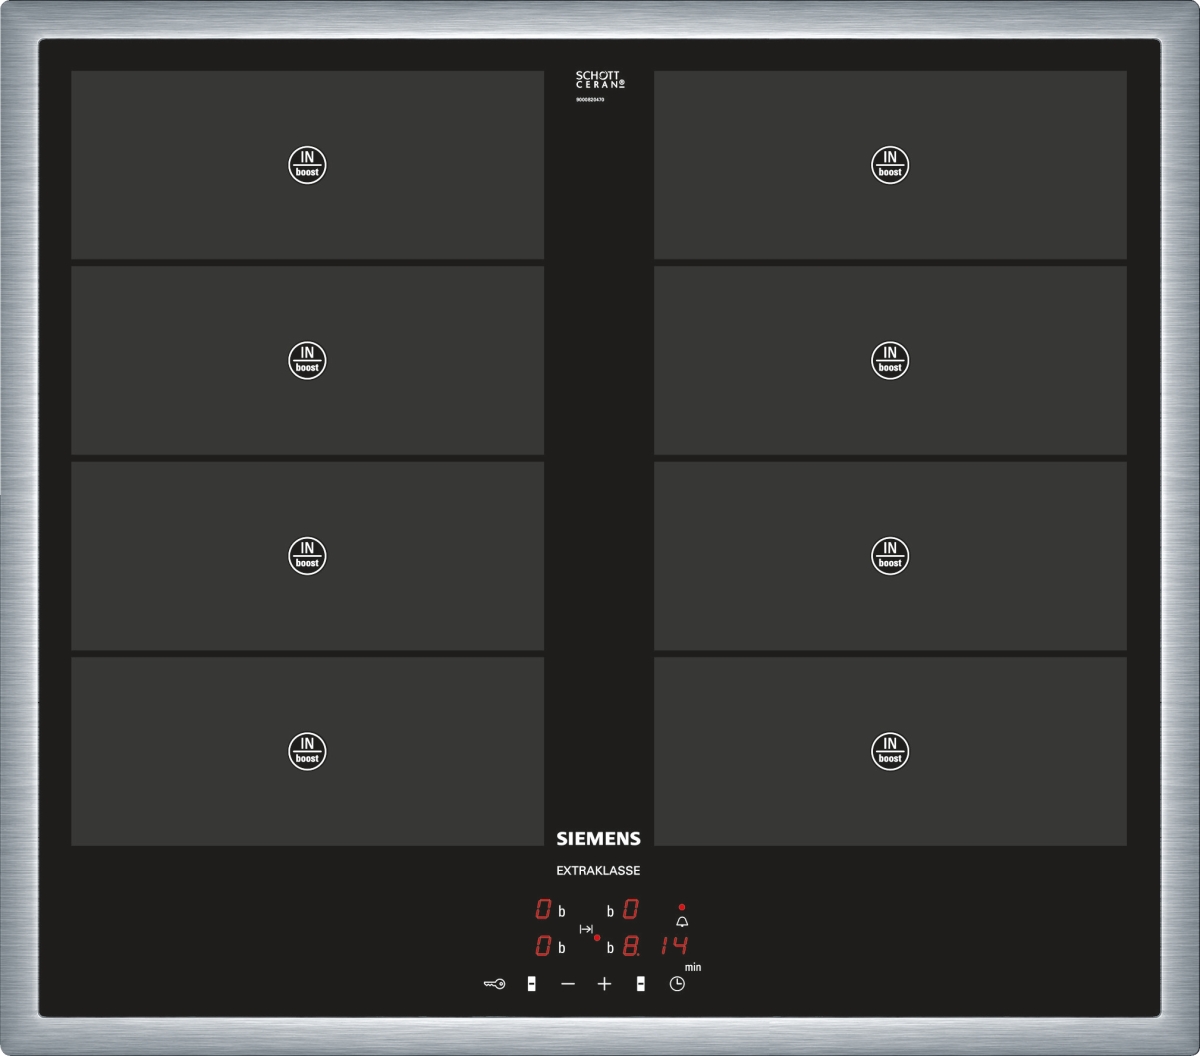Image resolution: width=1200 pixels, height=1056 pixels.
Task: Click boost b beside the 8. display
Action: click(x=610, y=948)
